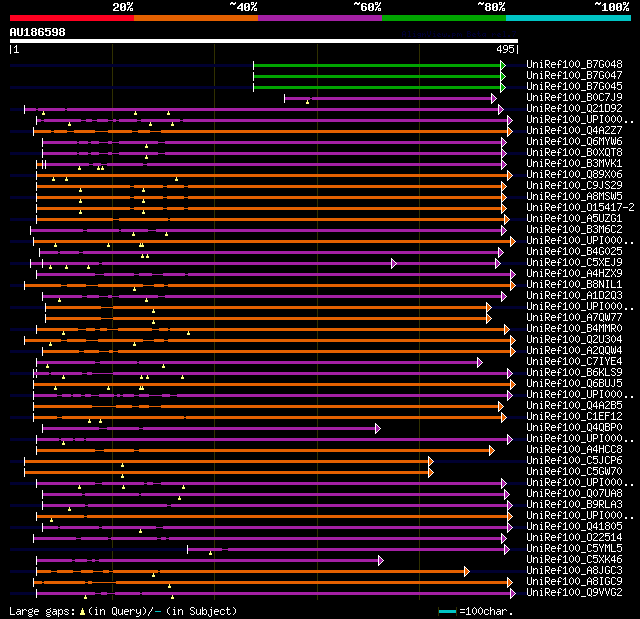Open hit UniRef100_B0C7J9

pyautogui.click(x=574, y=98)
